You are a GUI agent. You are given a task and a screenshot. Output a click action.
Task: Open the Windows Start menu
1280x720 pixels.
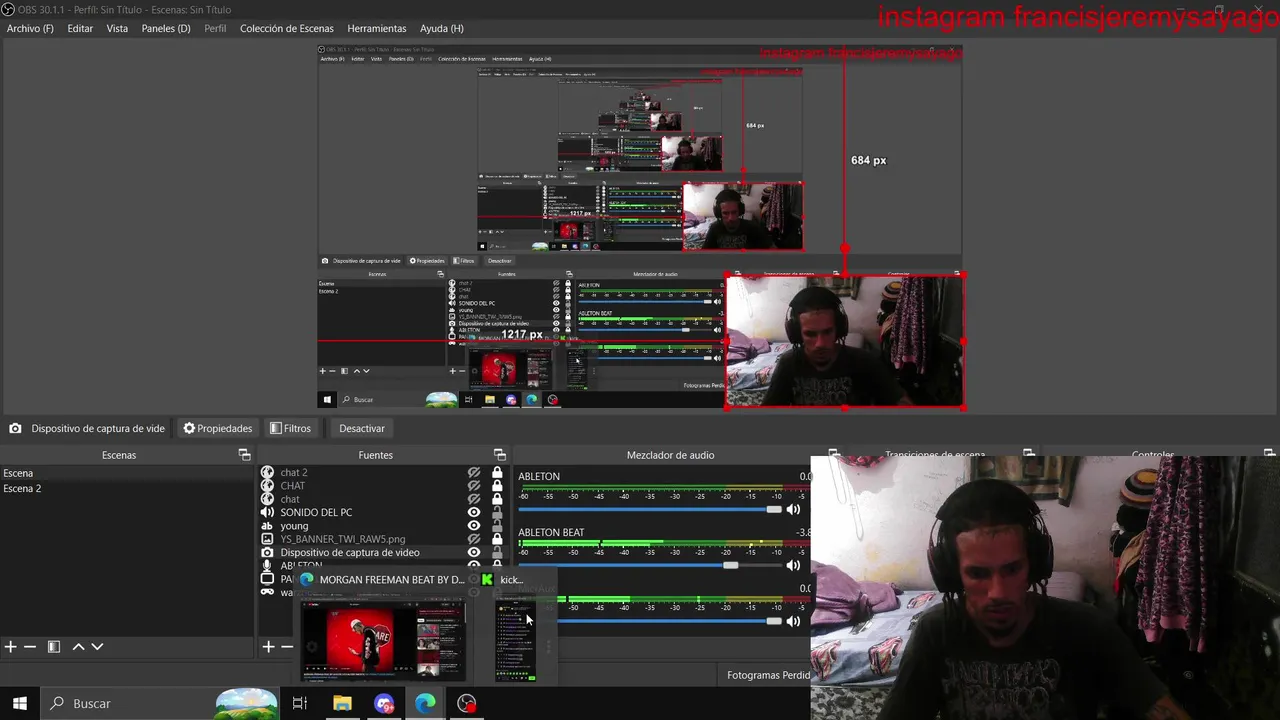(20, 703)
